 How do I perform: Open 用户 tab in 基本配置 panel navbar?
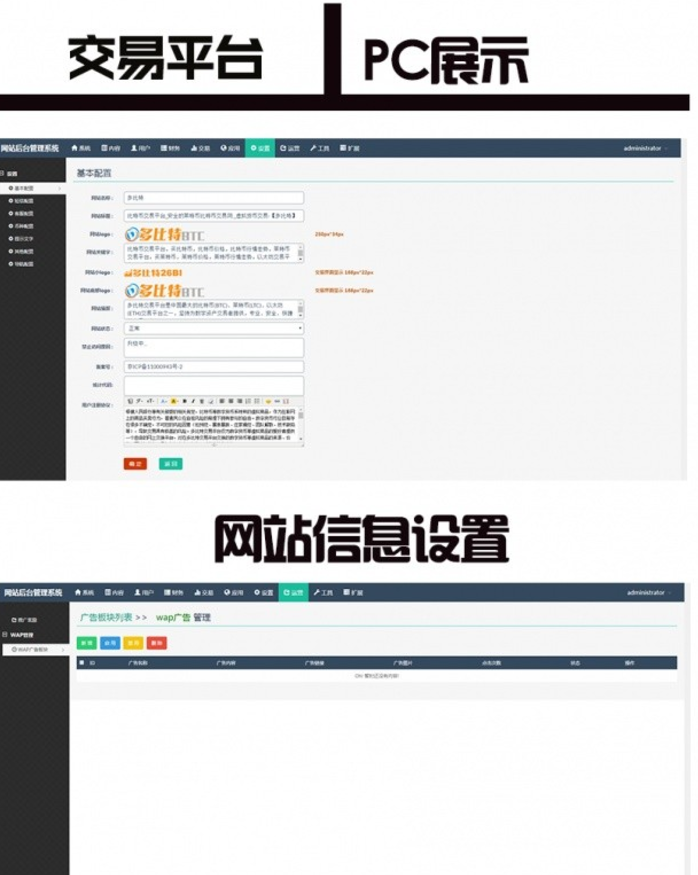[141, 148]
